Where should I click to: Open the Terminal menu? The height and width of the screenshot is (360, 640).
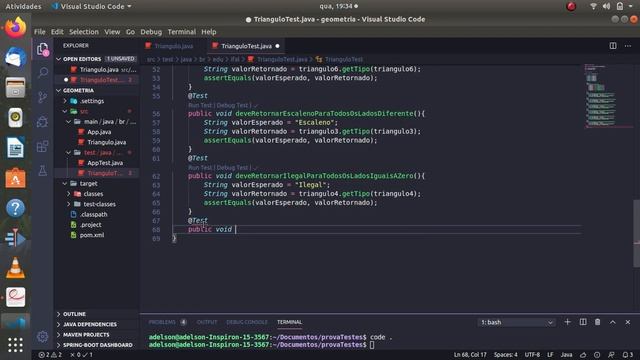pos(182,32)
